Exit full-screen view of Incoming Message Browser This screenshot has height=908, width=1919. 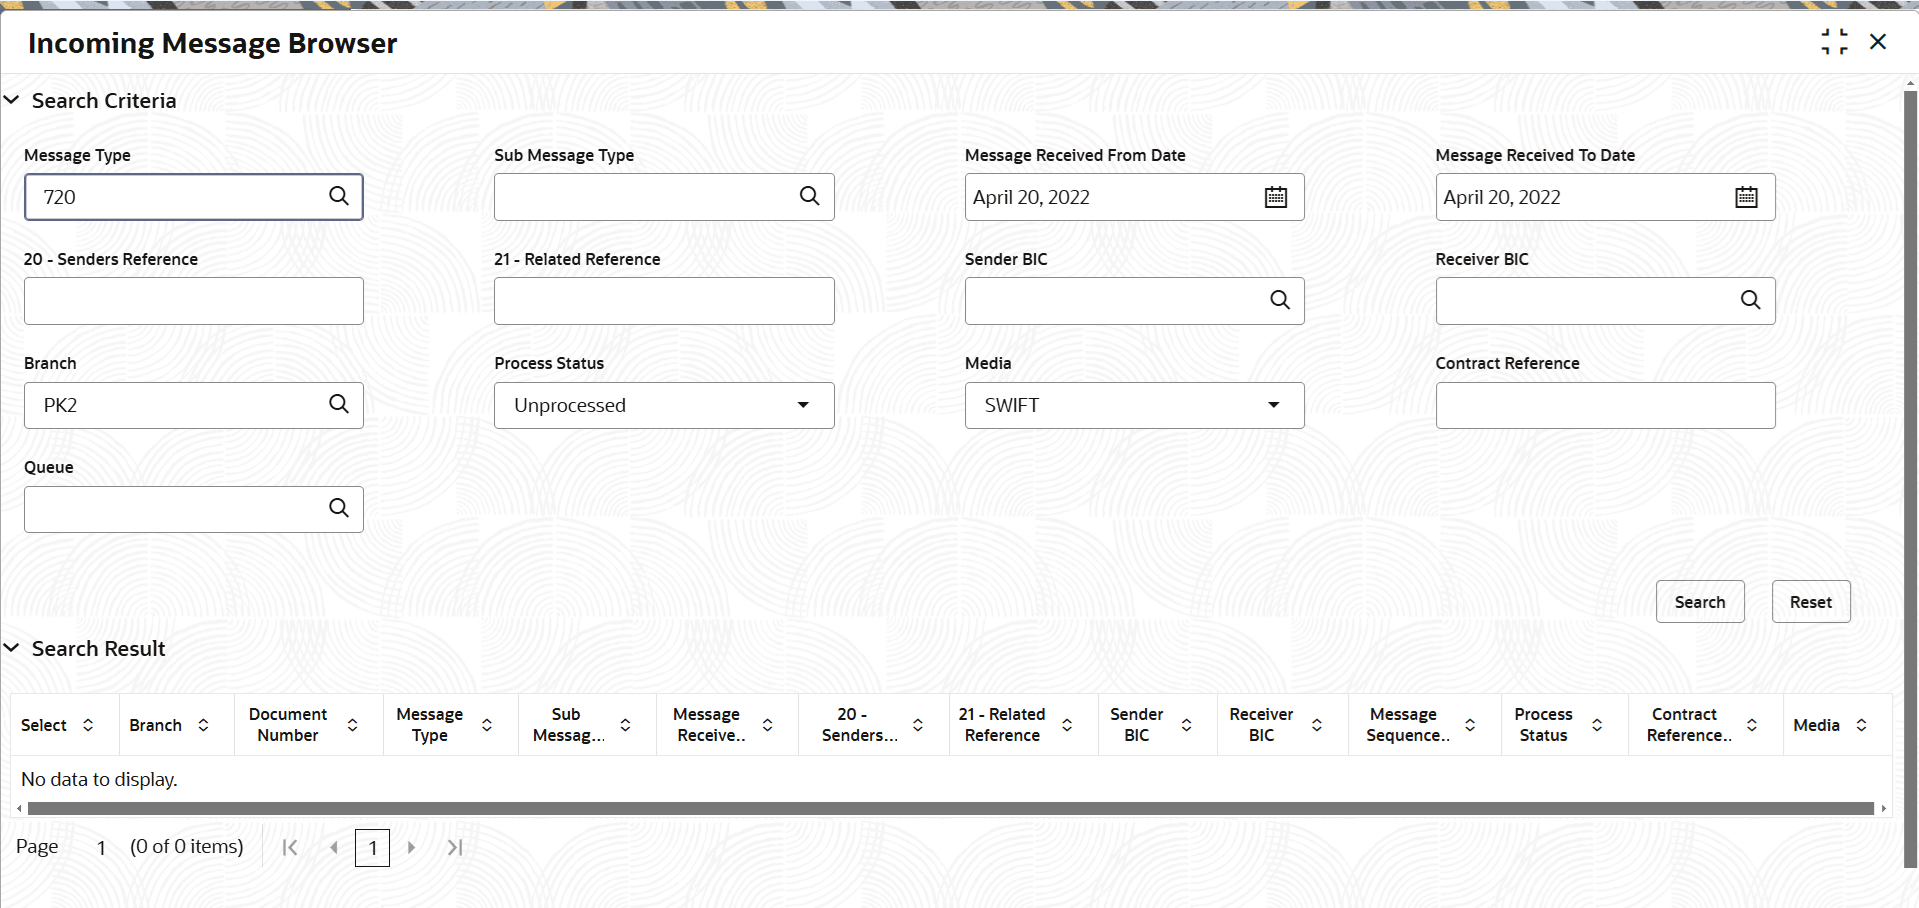[x=1835, y=42]
